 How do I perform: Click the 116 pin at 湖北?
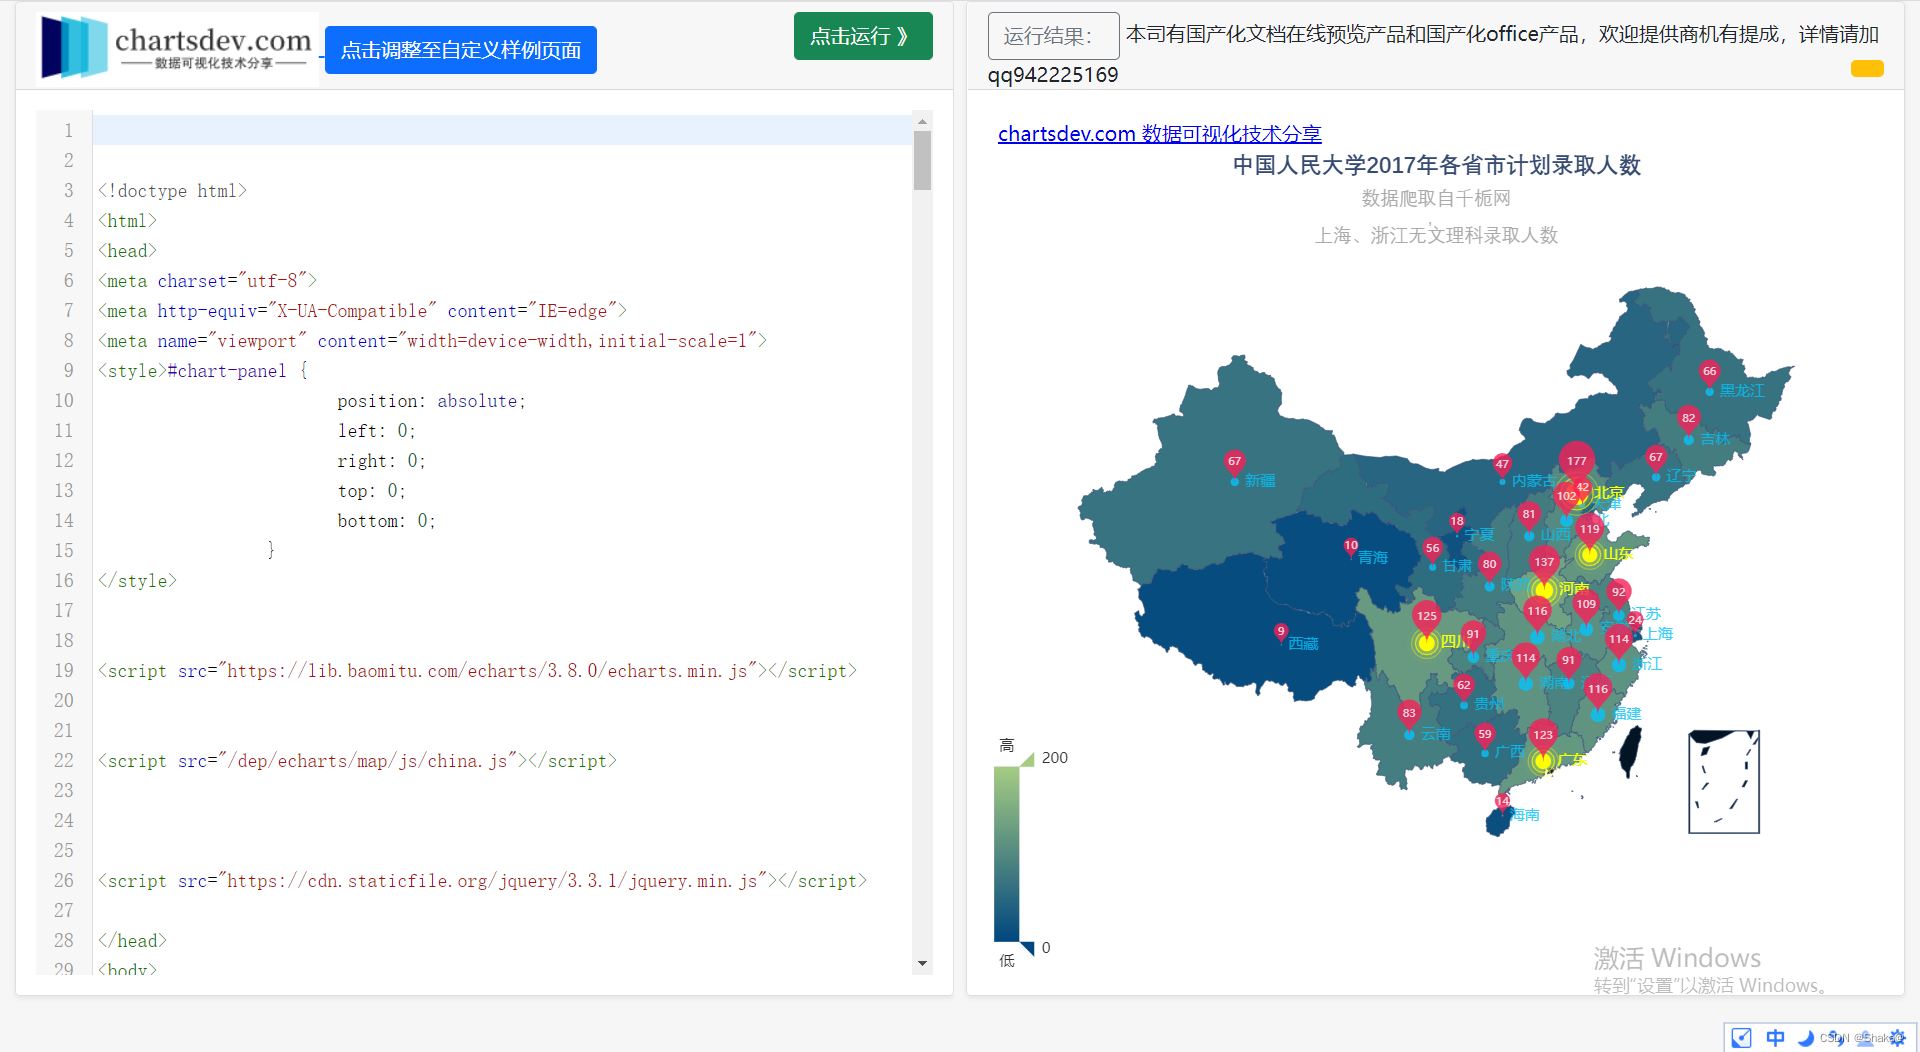pyautogui.click(x=1538, y=613)
